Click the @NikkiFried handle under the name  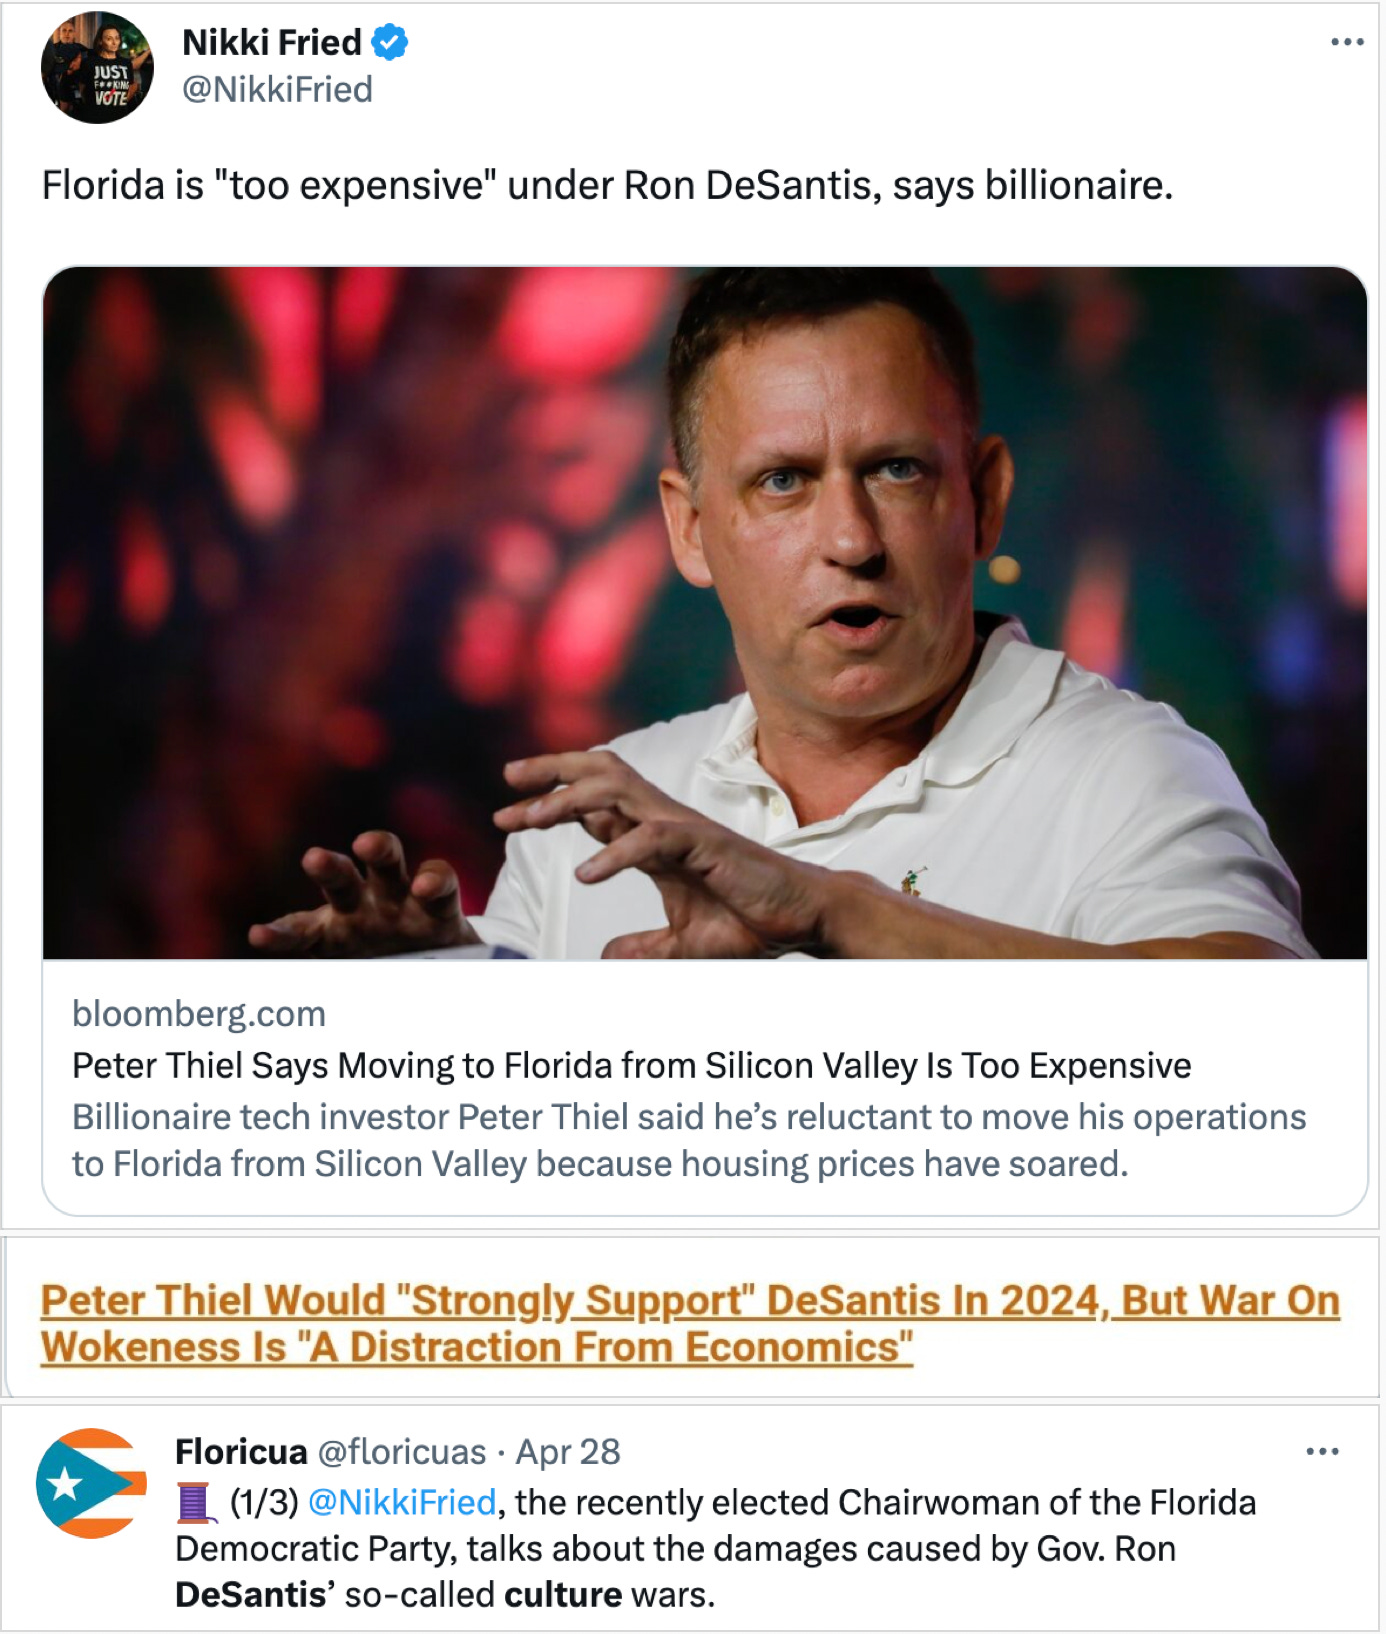click(277, 90)
